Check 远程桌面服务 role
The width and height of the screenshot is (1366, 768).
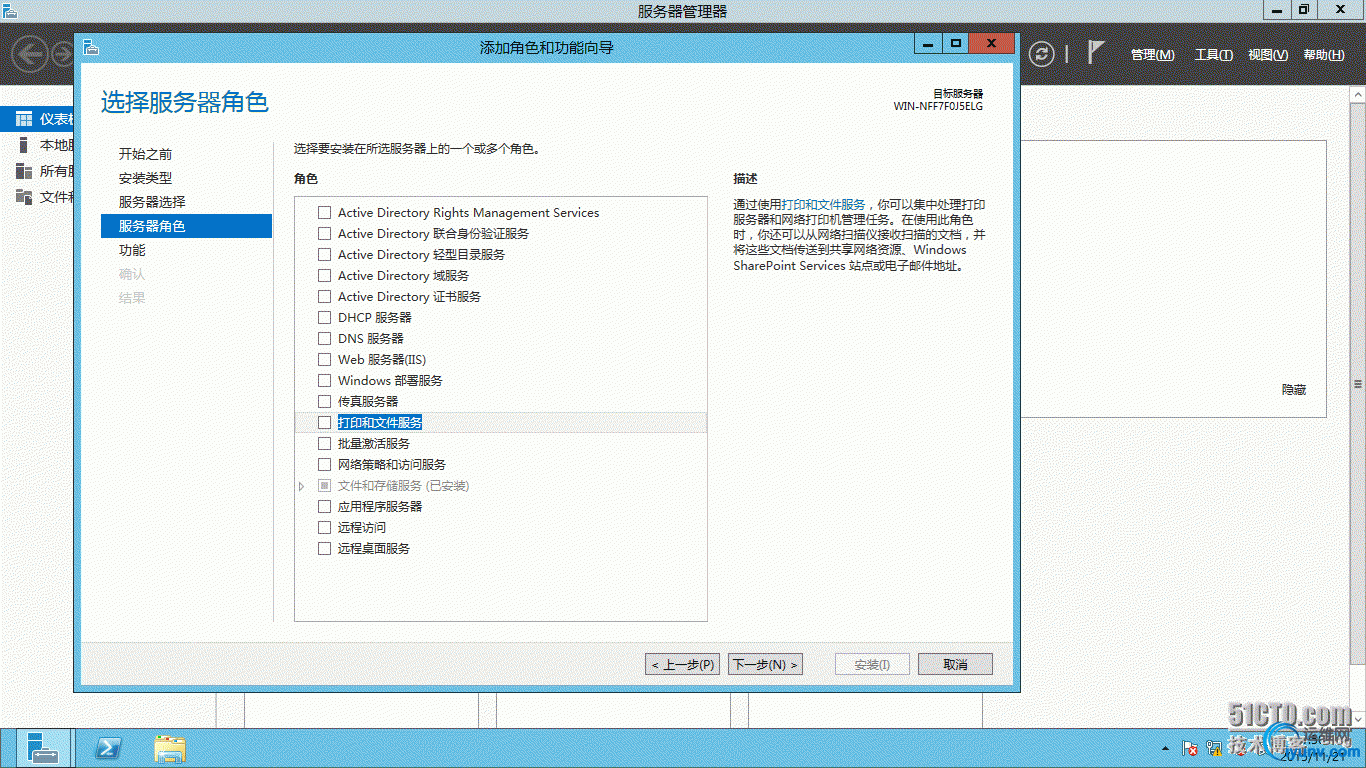pos(324,548)
